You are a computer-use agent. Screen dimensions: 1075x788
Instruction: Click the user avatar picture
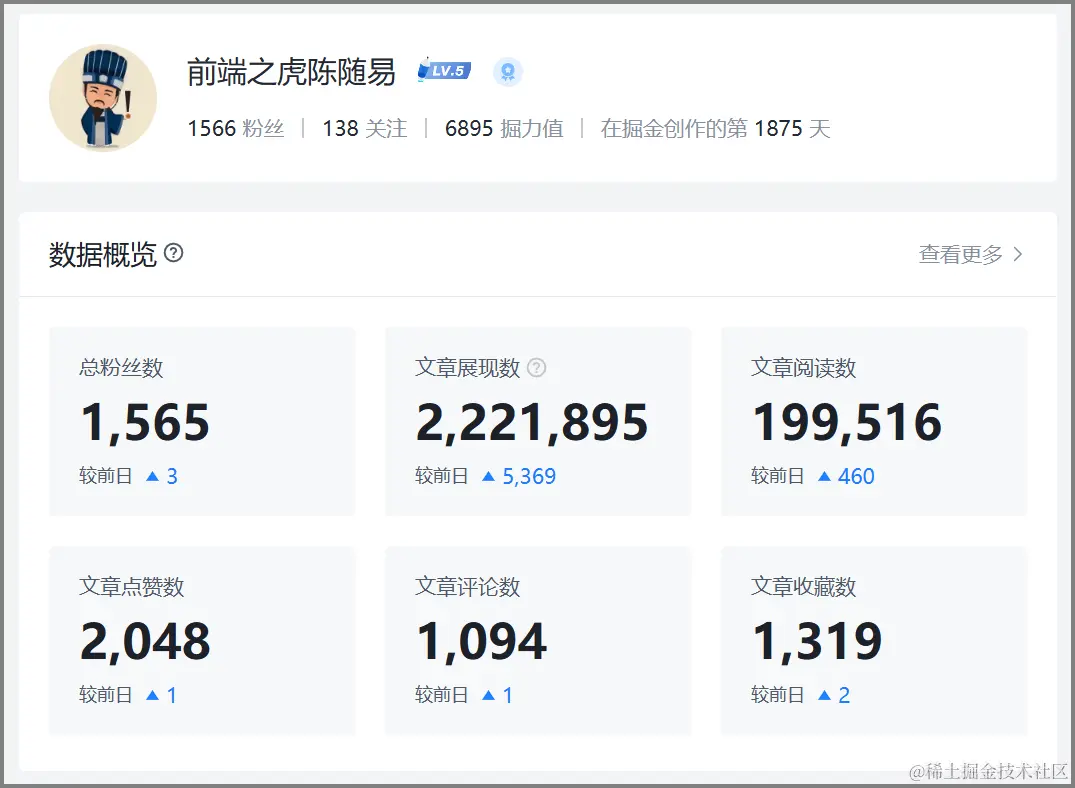[x=103, y=97]
